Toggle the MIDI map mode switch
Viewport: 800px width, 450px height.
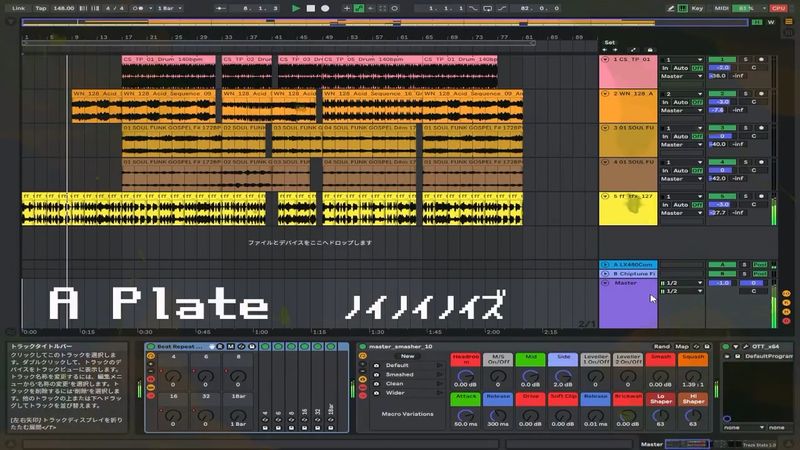[723, 8]
